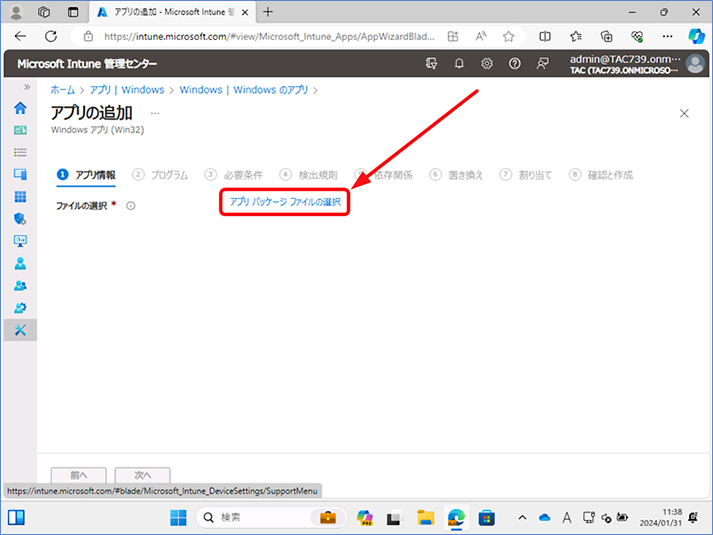Viewport: 713px width, 535px height.
Task: Open help question mark icon
Action: (514, 64)
